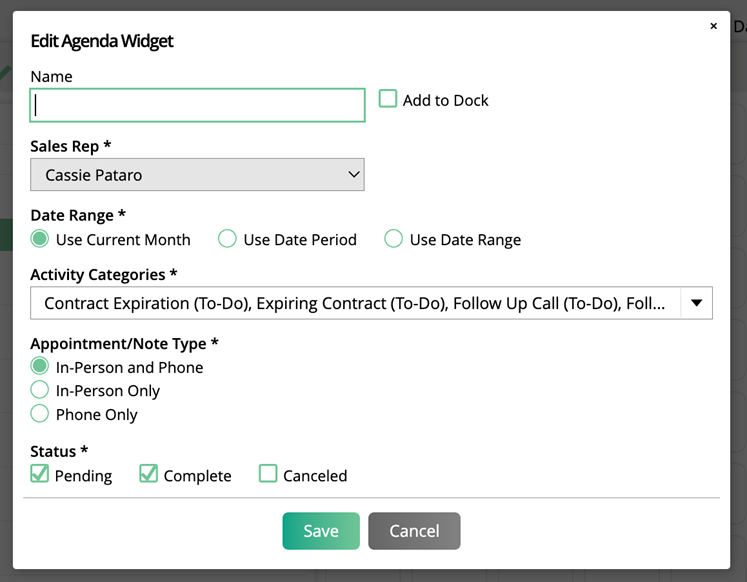The height and width of the screenshot is (582, 747).
Task: Uncheck the Pending status checkbox
Action: pos(40,474)
